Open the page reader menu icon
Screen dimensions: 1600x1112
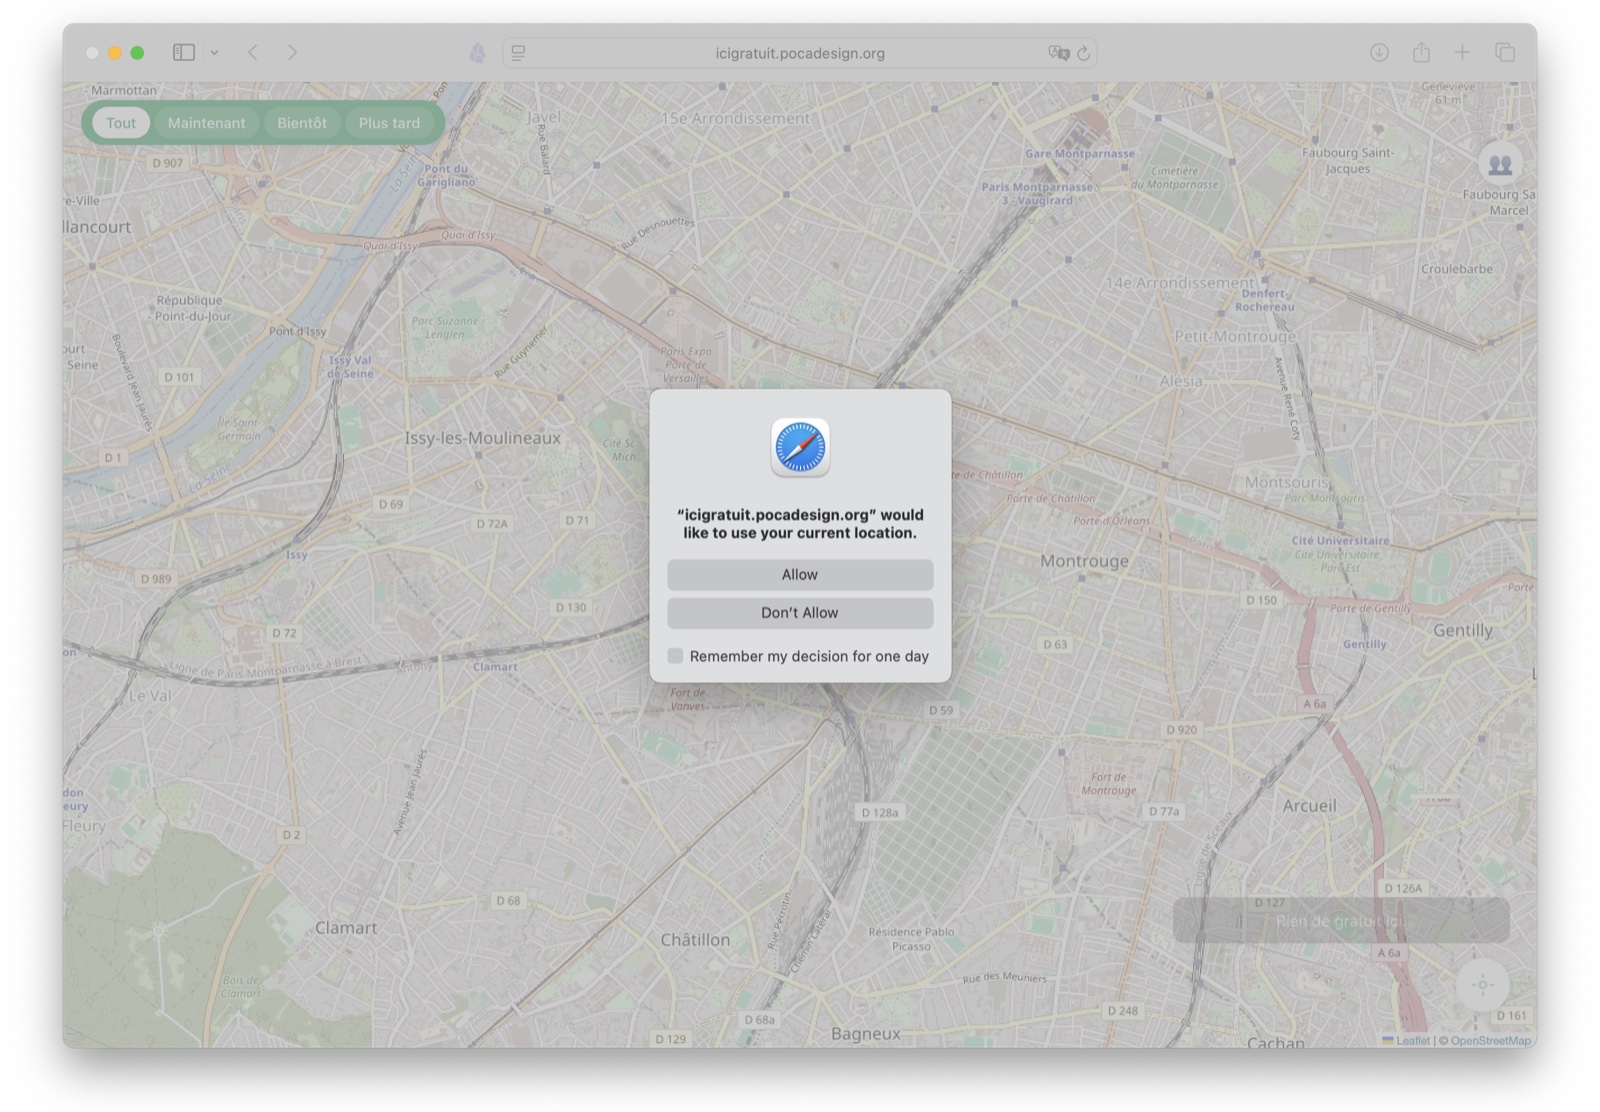click(x=518, y=53)
